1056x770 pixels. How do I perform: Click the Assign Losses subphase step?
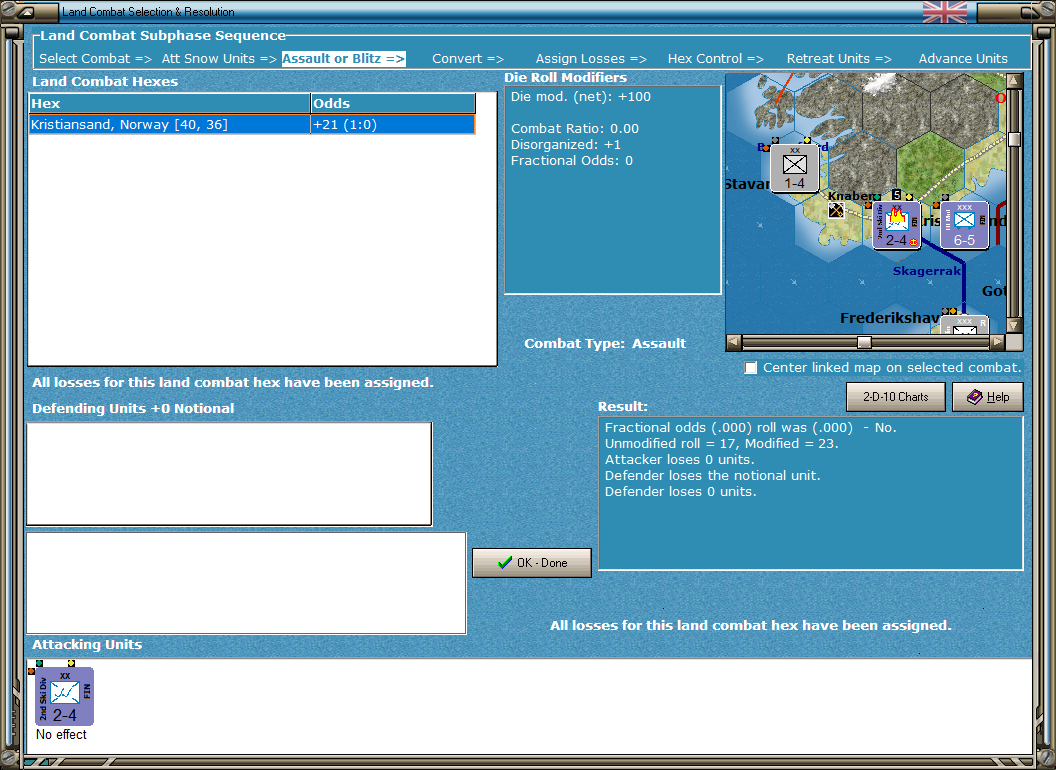pos(591,59)
